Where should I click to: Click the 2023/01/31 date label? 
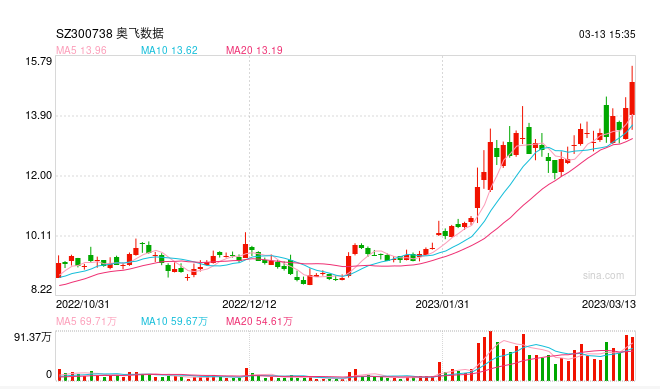pos(442,304)
